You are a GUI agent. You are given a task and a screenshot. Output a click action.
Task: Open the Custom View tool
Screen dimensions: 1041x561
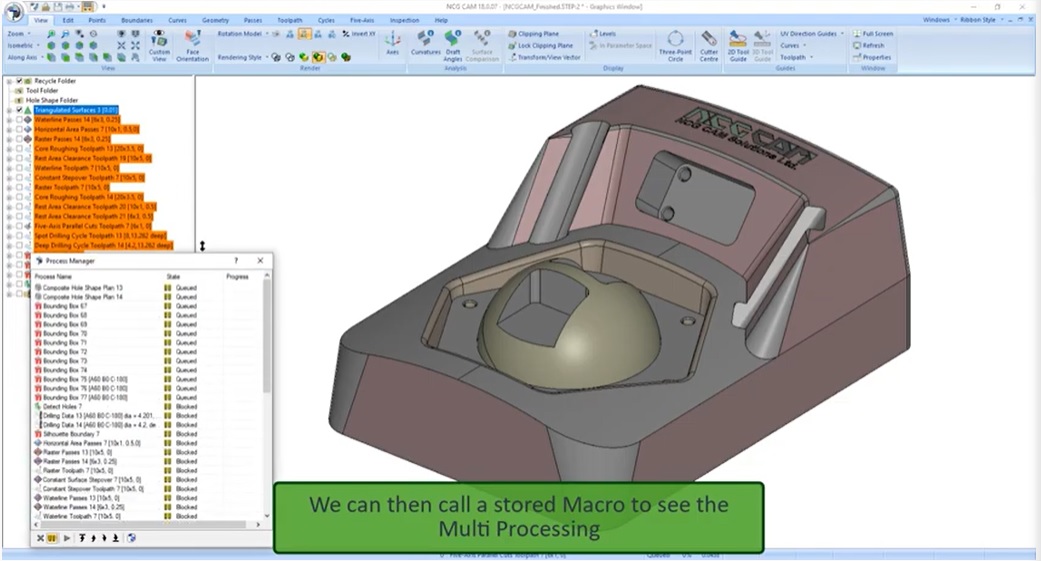(x=159, y=45)
